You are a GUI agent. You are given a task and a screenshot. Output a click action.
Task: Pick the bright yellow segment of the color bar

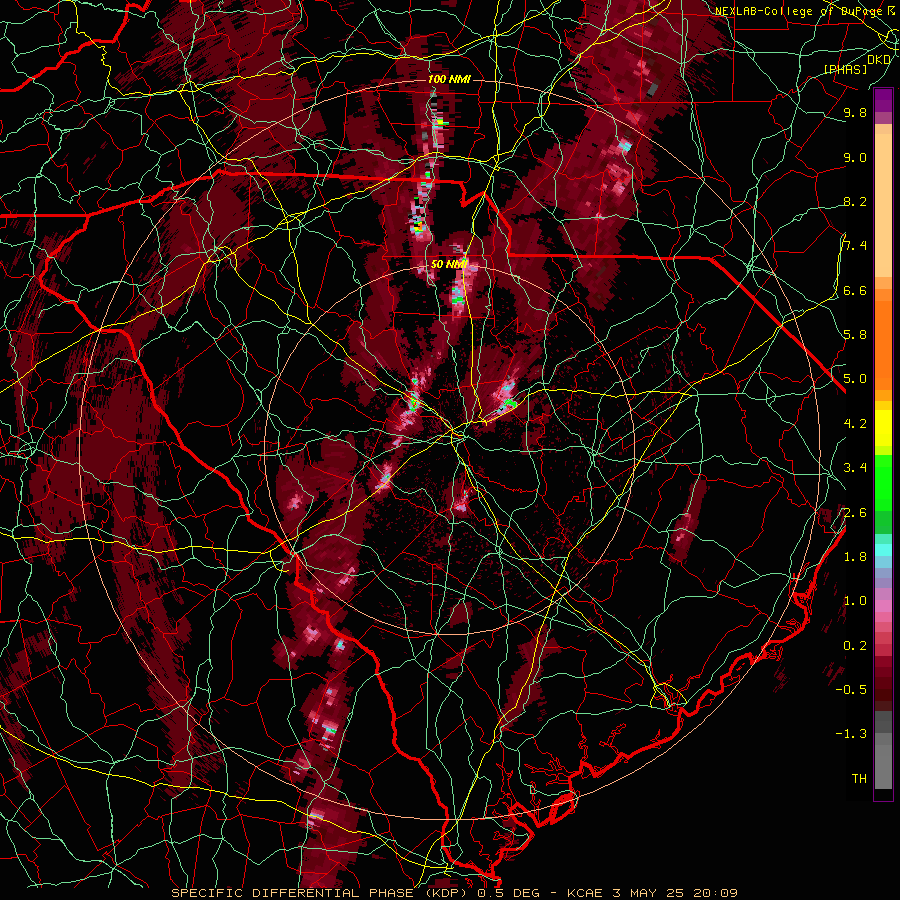coord(883,428)
